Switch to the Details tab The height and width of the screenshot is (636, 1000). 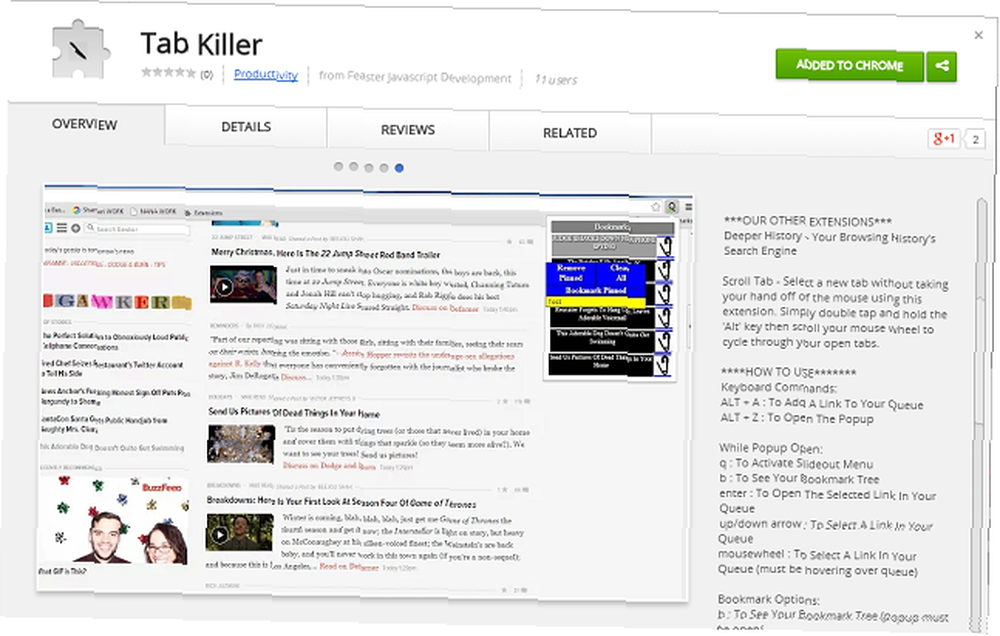coord(246,127)
